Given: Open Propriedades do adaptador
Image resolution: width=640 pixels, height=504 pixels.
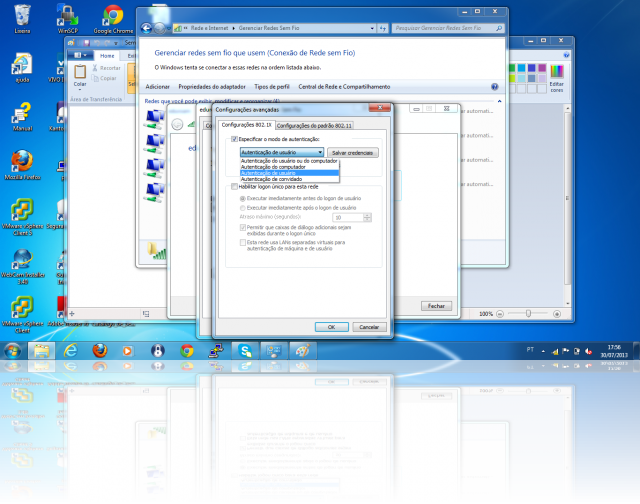Looking at the screenshot, I should tap(212, 87).
